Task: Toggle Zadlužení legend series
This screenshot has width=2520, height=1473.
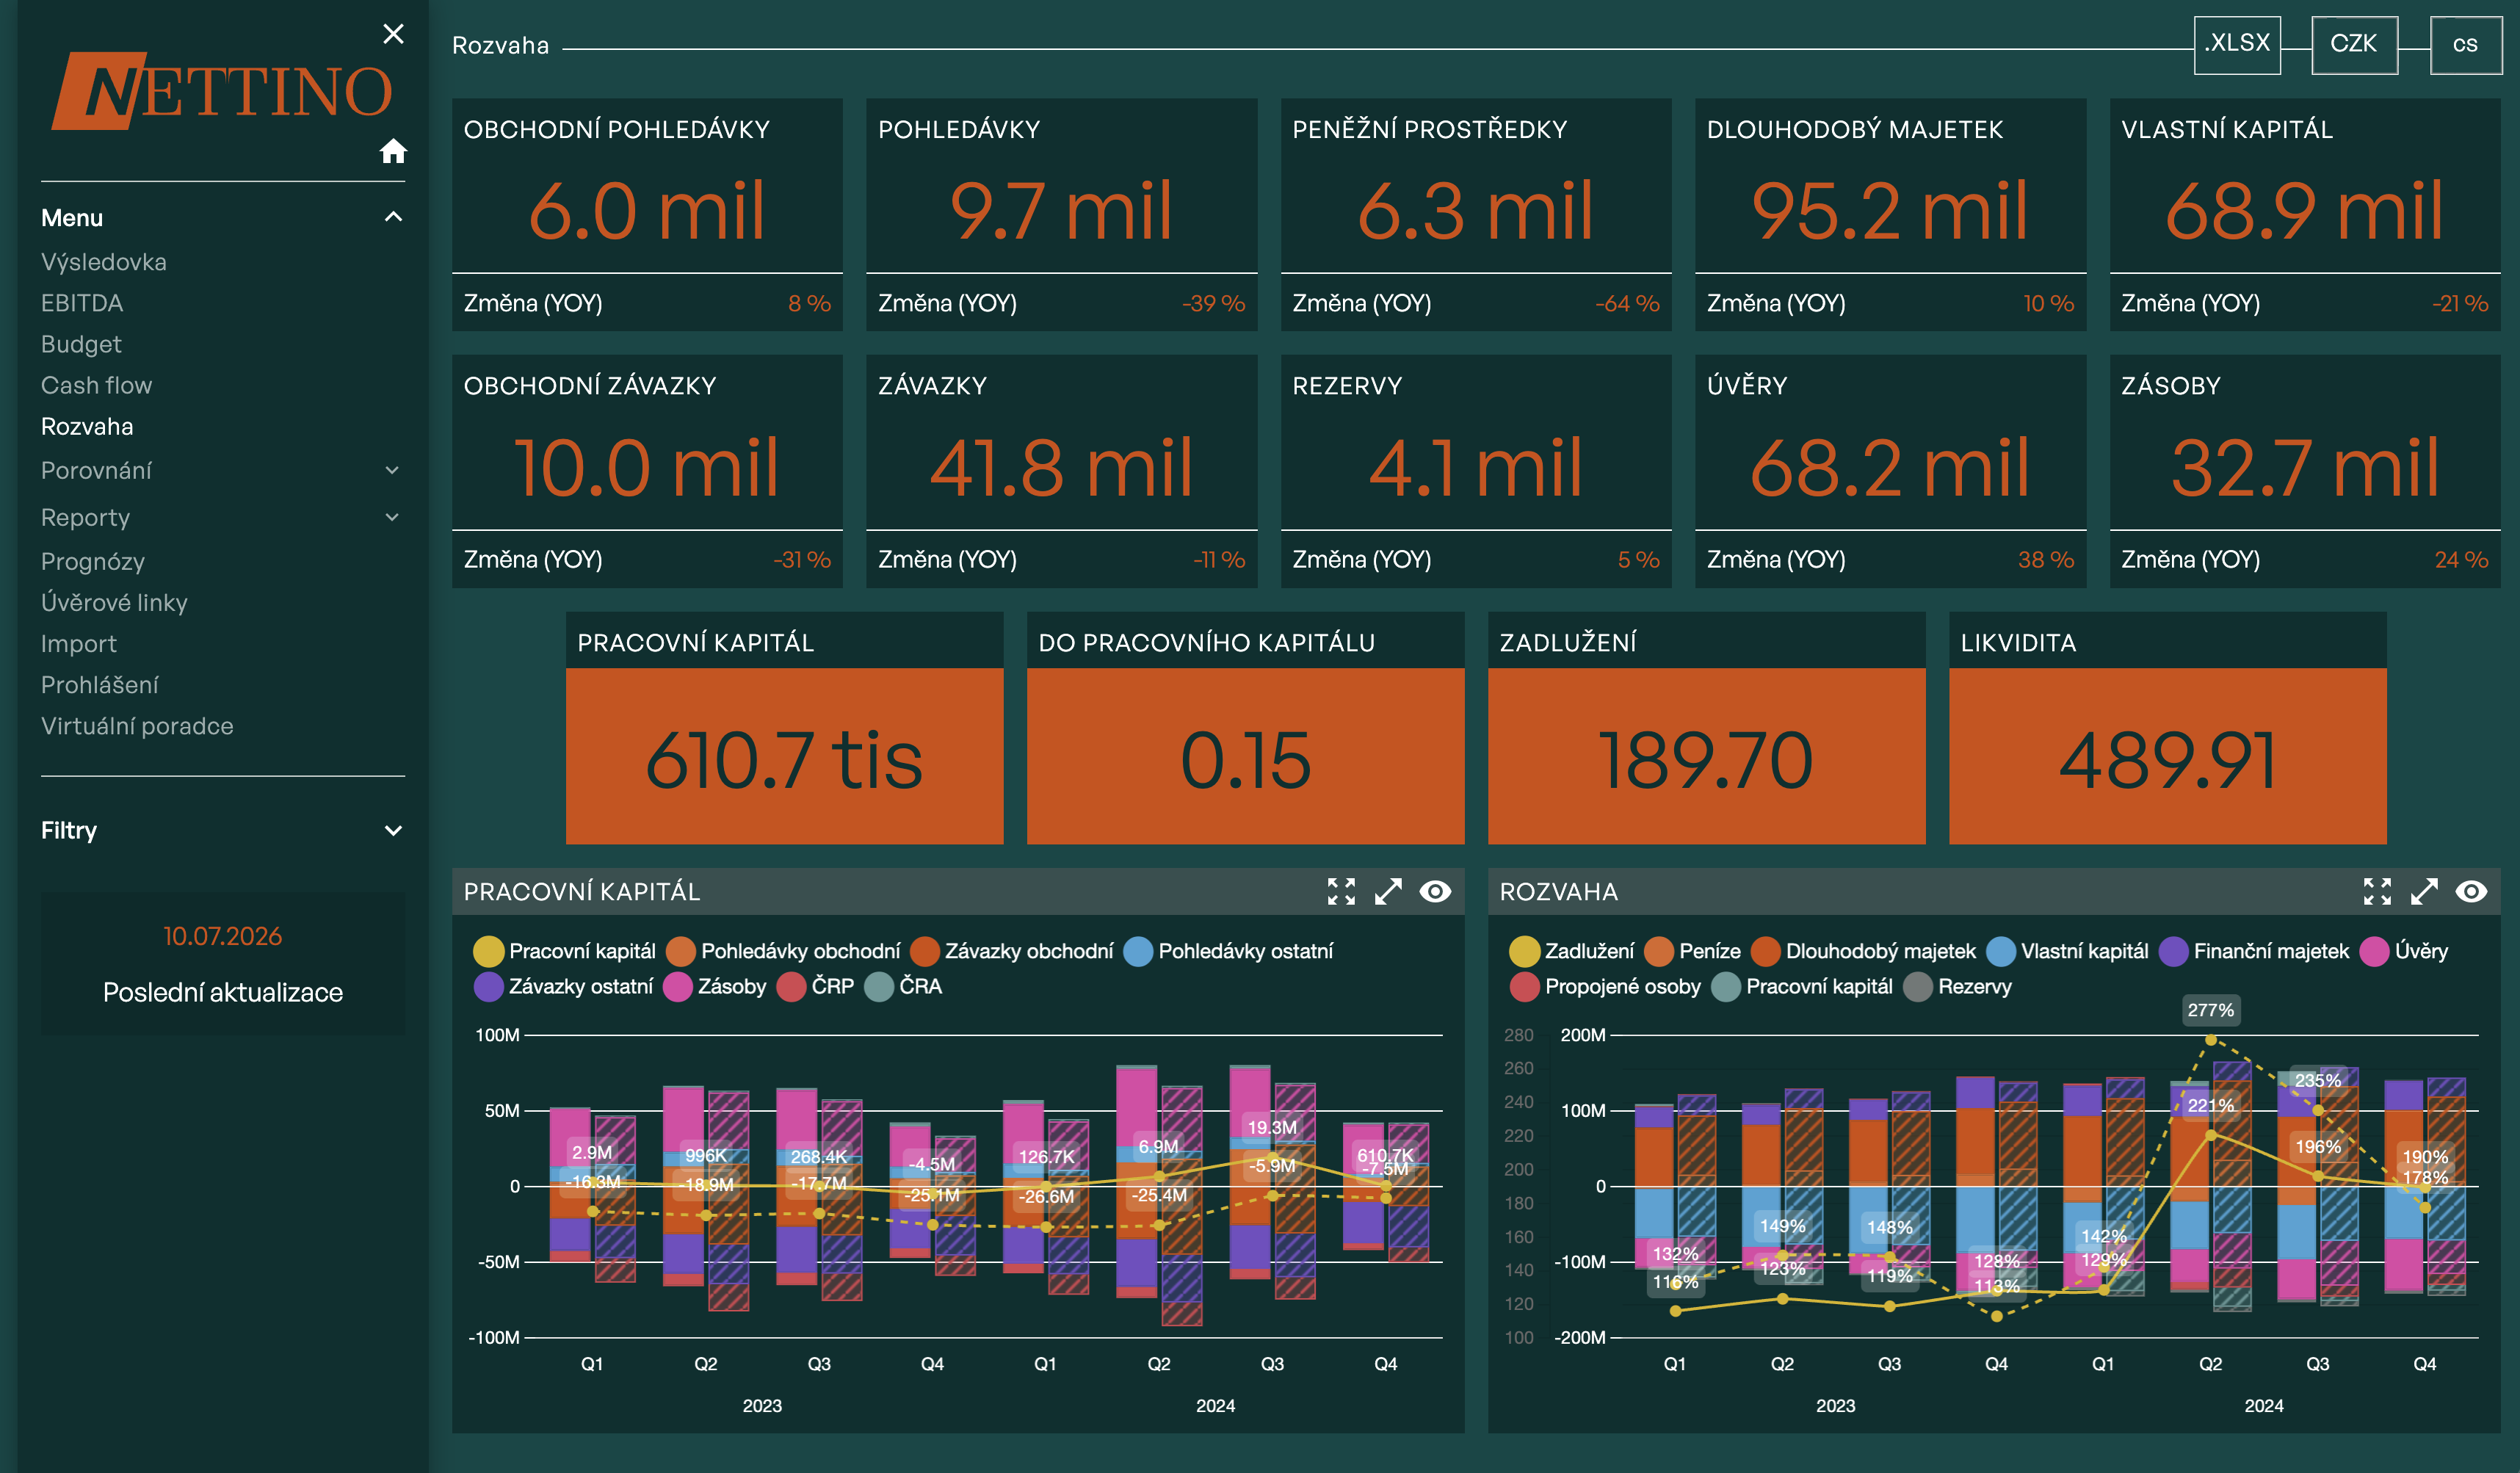Action: click(x=1572, y=951)
